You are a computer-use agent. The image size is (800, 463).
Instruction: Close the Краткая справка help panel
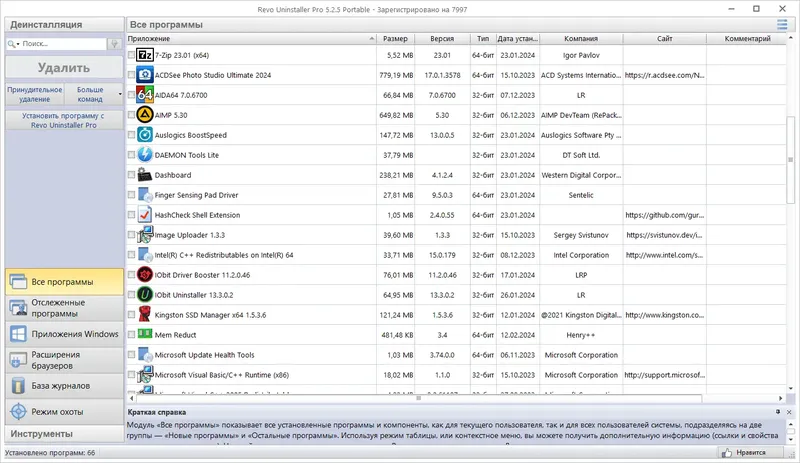(x=789, y=411)
